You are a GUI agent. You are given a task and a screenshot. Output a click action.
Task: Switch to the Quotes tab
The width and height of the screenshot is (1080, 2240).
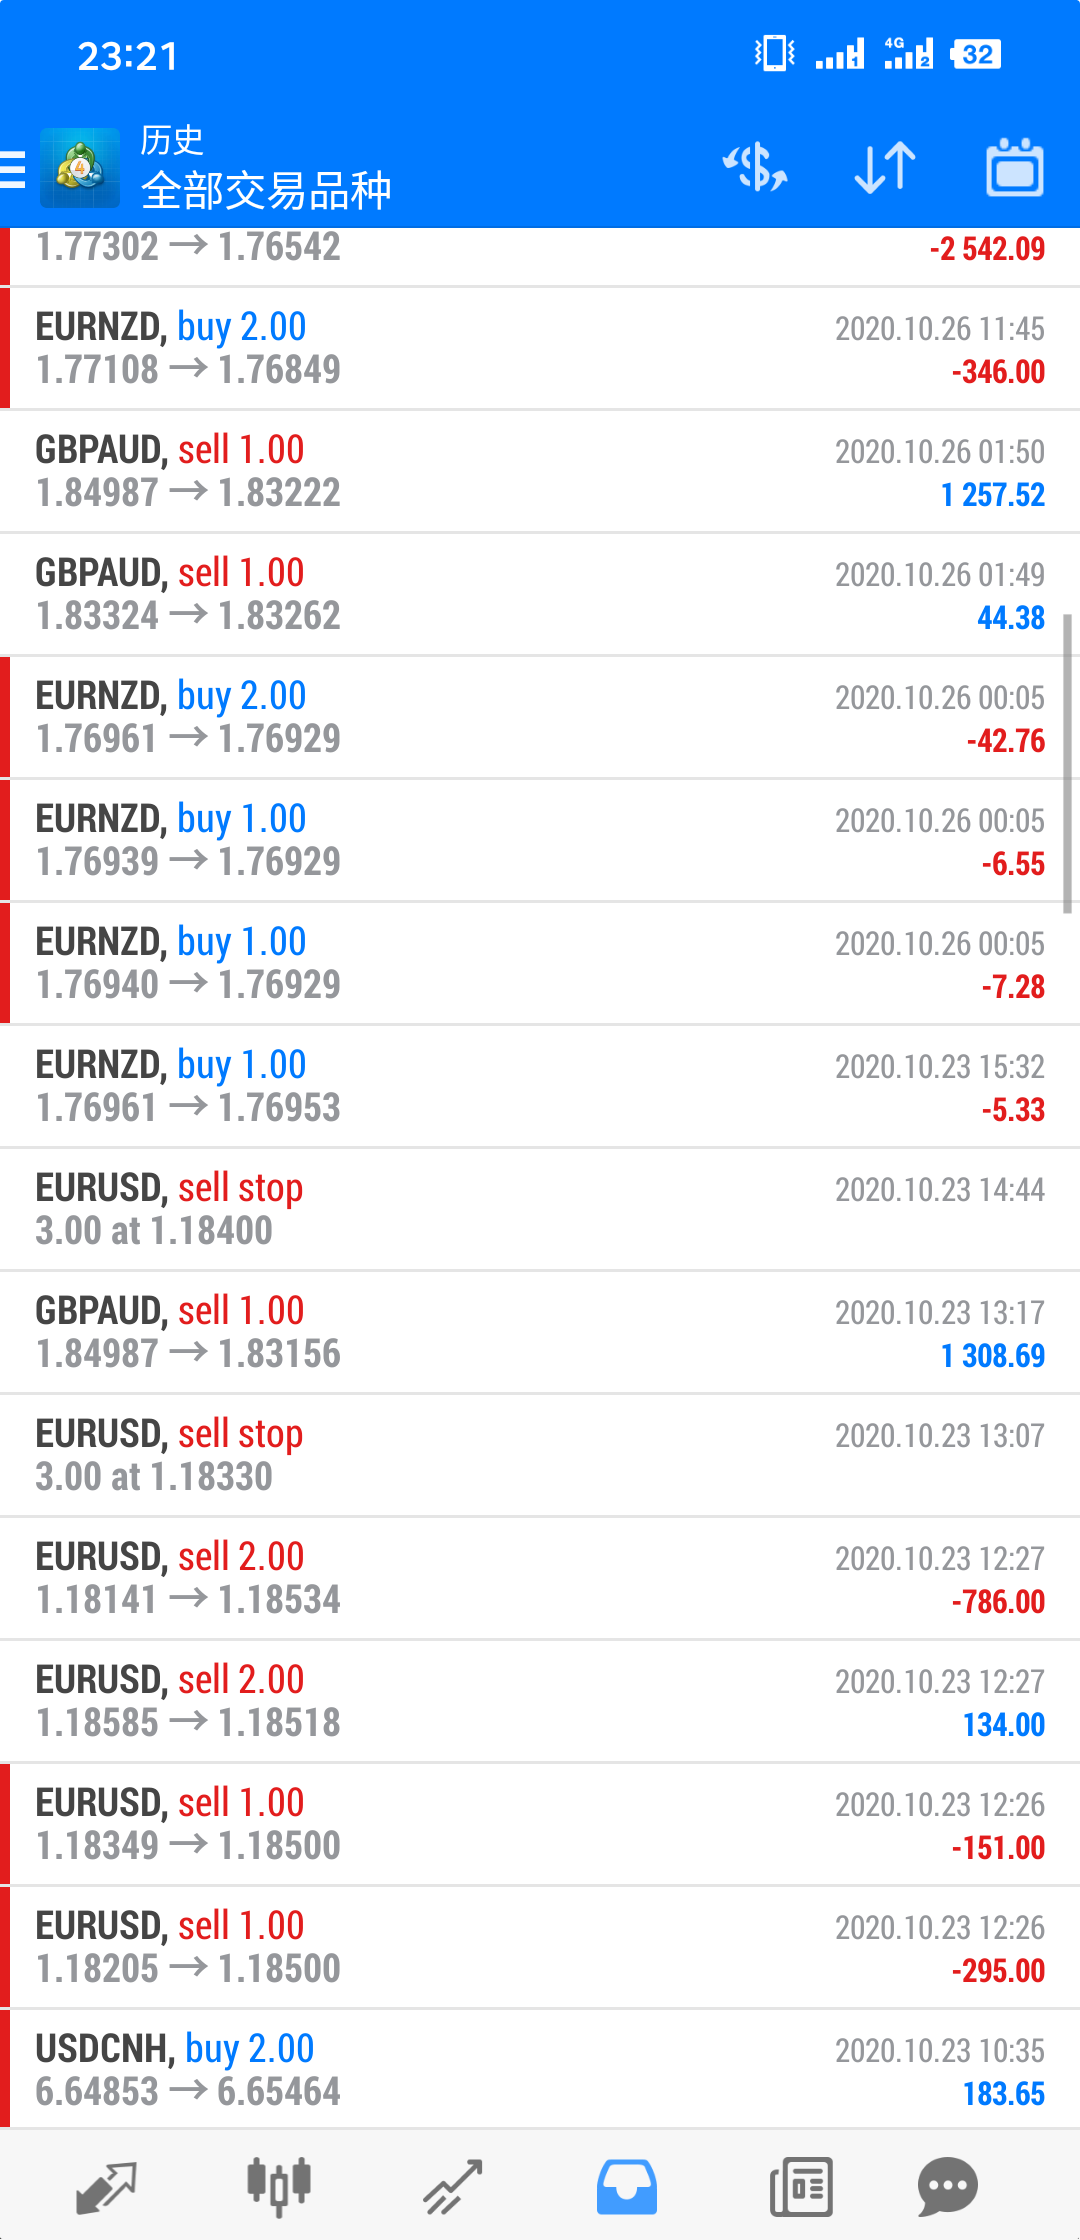tap(106, 2187)
